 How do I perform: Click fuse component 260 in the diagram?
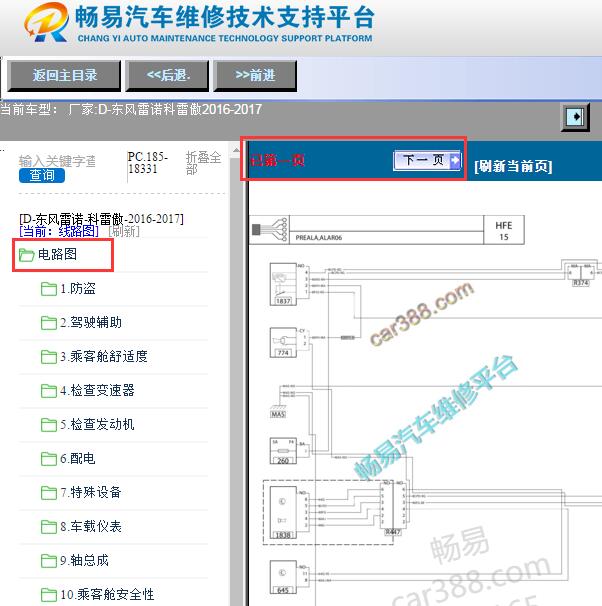(283, 451)
